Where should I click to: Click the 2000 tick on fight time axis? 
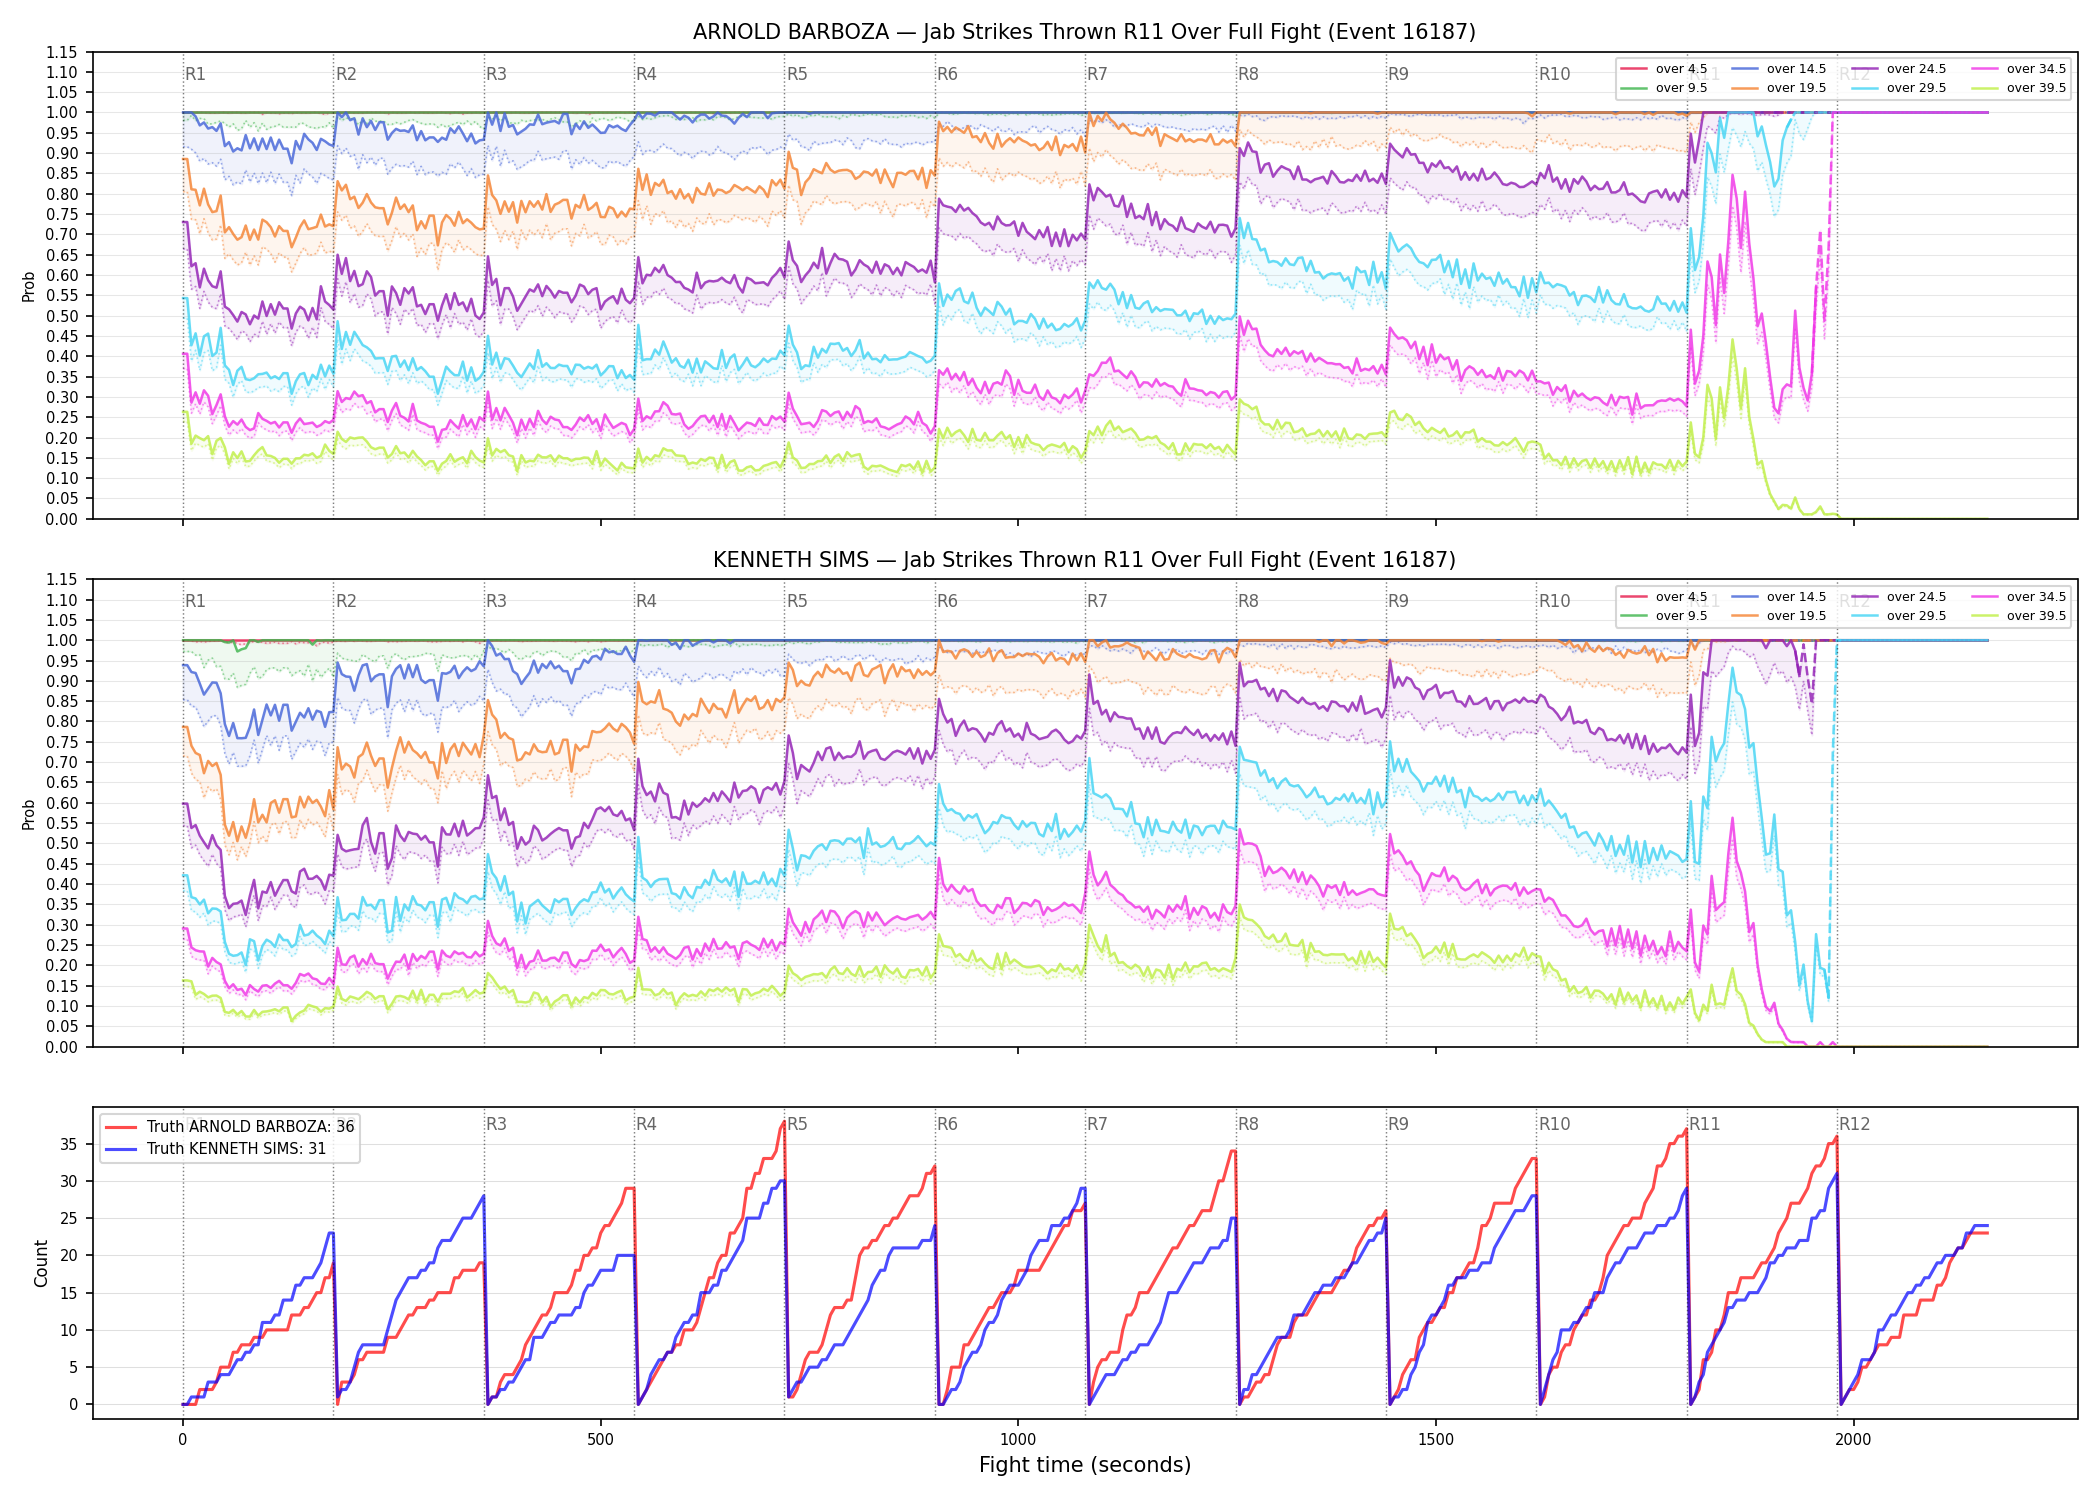click(x=1853, y=1439)
